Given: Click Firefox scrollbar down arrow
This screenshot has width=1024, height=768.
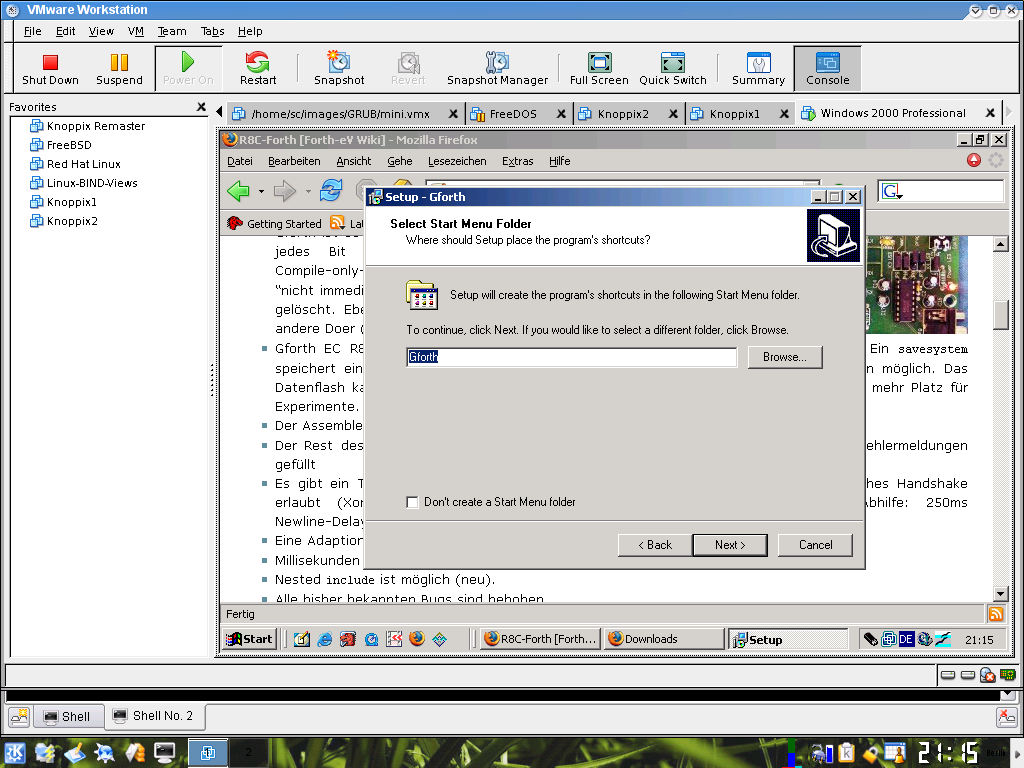Looking at the screenshot, I should click(1000, 594).
